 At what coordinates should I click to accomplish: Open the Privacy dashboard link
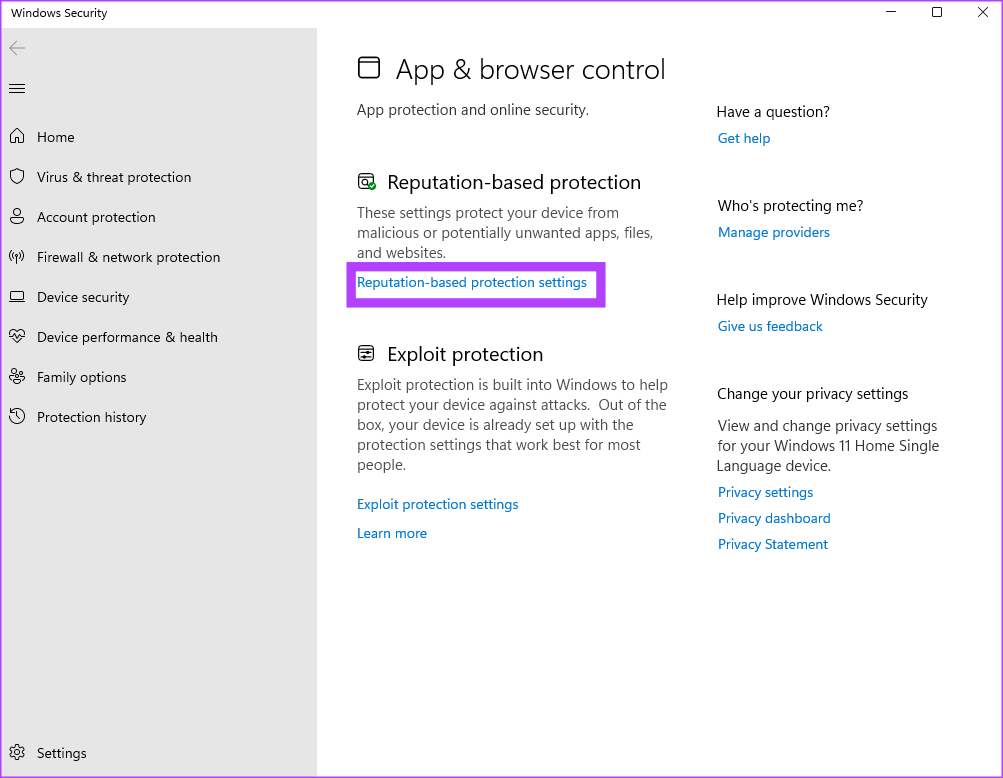tap(774, 518)
